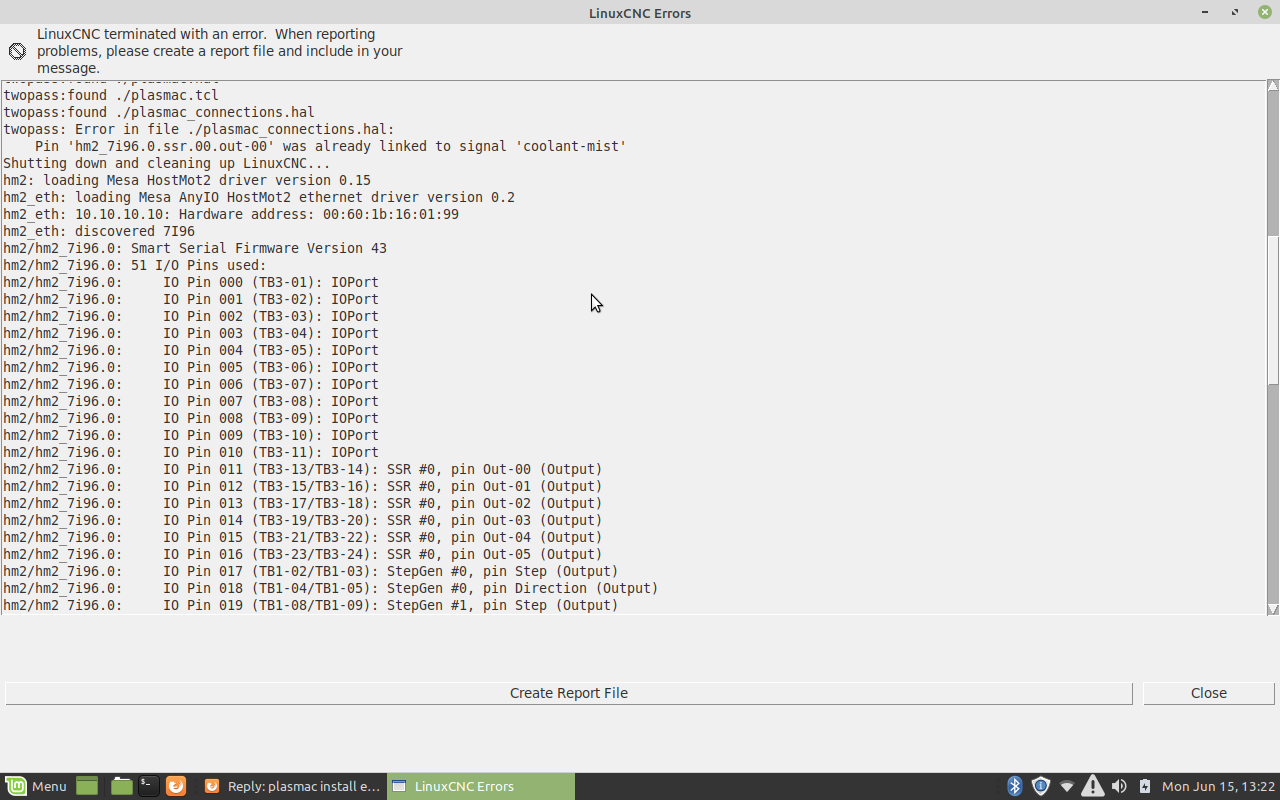Image resolution: width=1280 pixels, height=800 pixels.
Task: Click the line 'twopass: Error in file ./plasmac_connections.hal:'
Action: pos(199,129)
